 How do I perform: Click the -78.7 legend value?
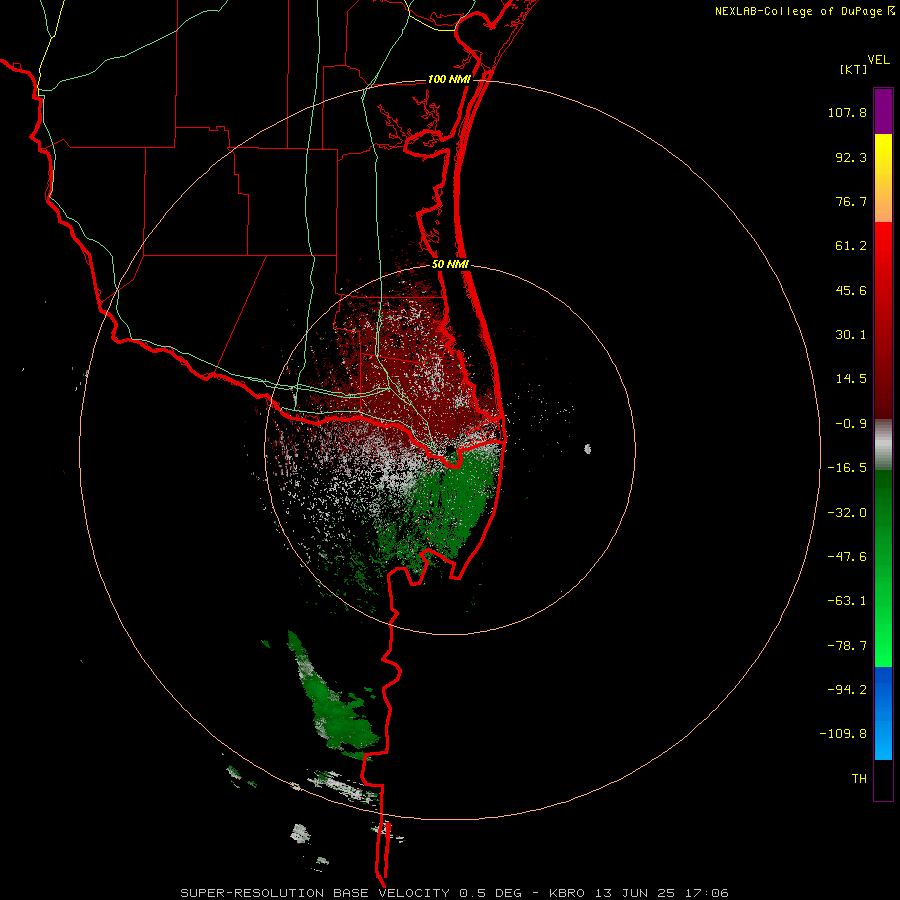(x=847, y=646)
